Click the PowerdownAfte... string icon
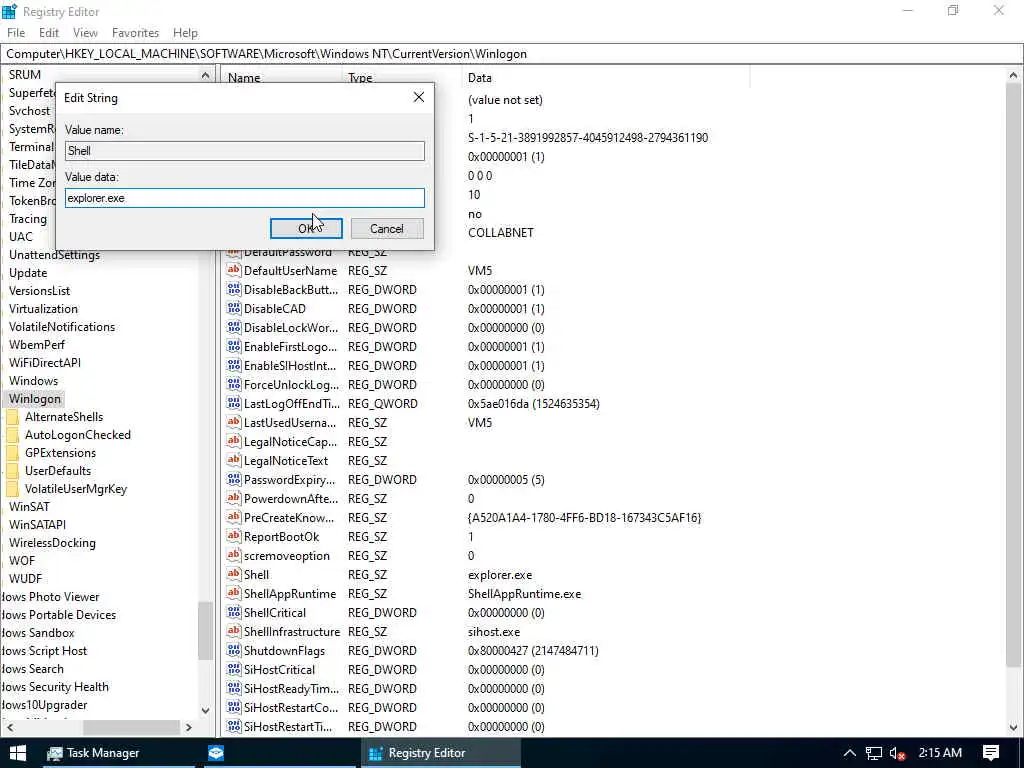1024x768 pixels. [x=234, y=498]
